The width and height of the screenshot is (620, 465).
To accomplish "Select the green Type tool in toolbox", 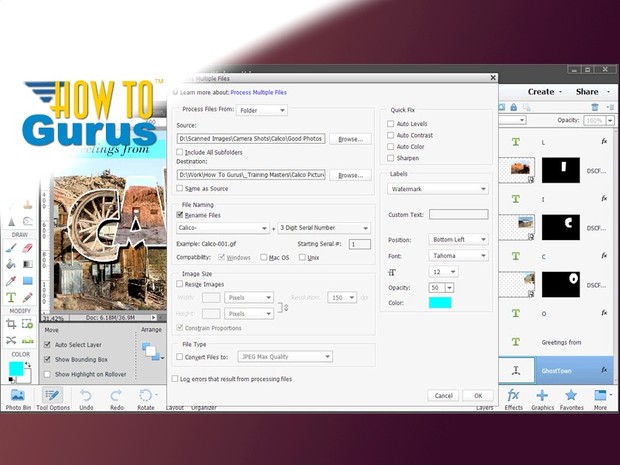I will (x=11, y=297).
